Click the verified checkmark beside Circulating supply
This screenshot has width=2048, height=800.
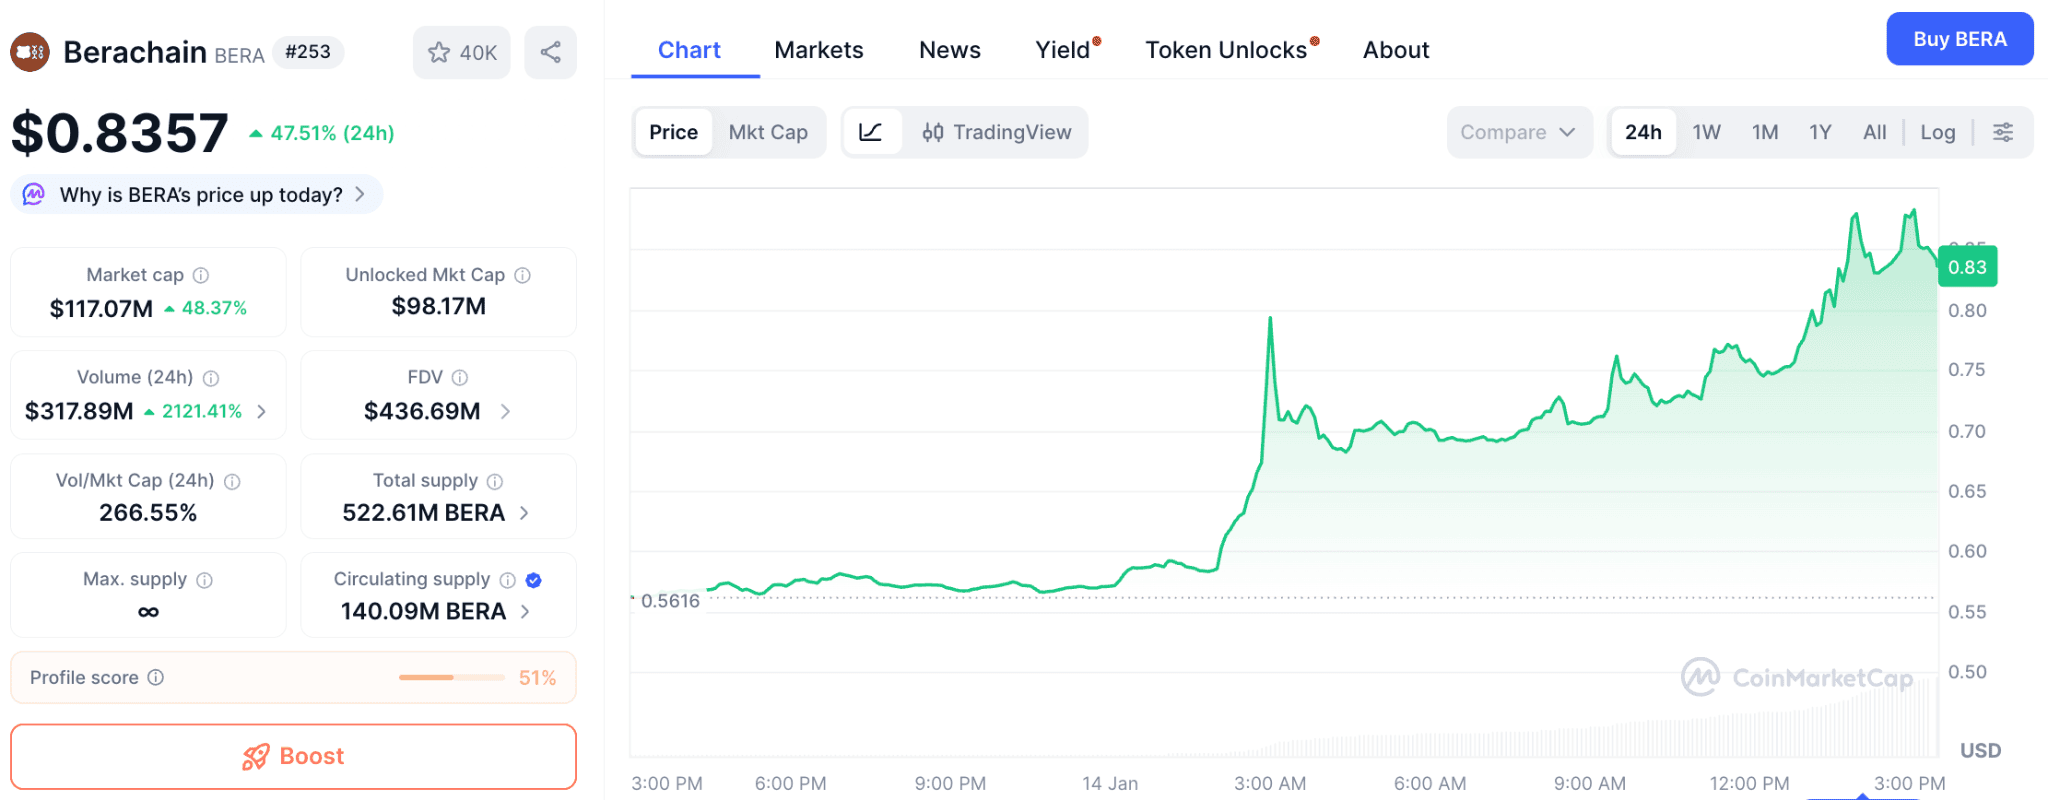pos(533,579)
